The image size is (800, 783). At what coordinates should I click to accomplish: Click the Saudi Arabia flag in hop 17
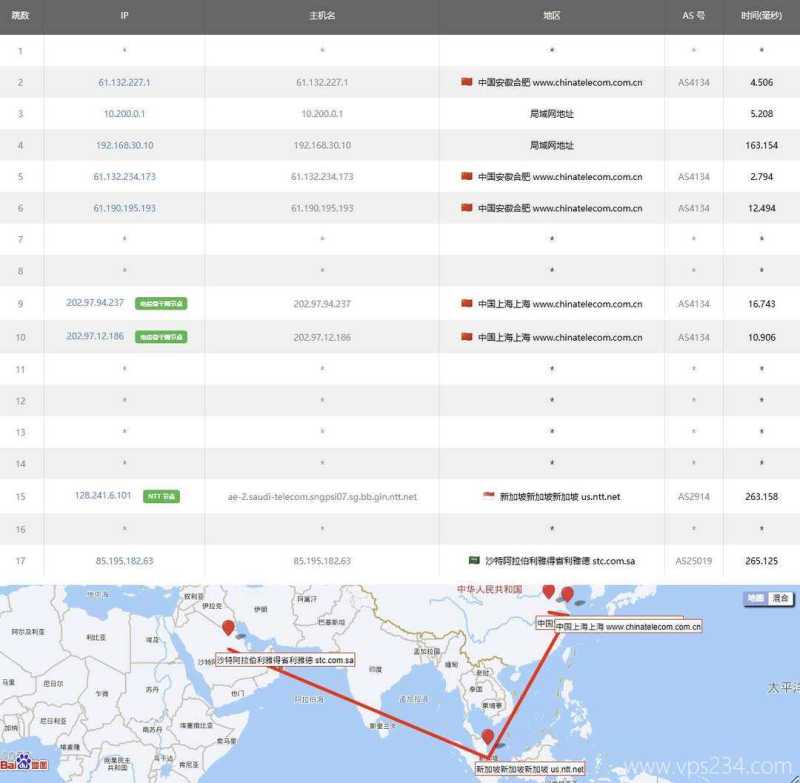pyautogui.click(x=475, y=560)
